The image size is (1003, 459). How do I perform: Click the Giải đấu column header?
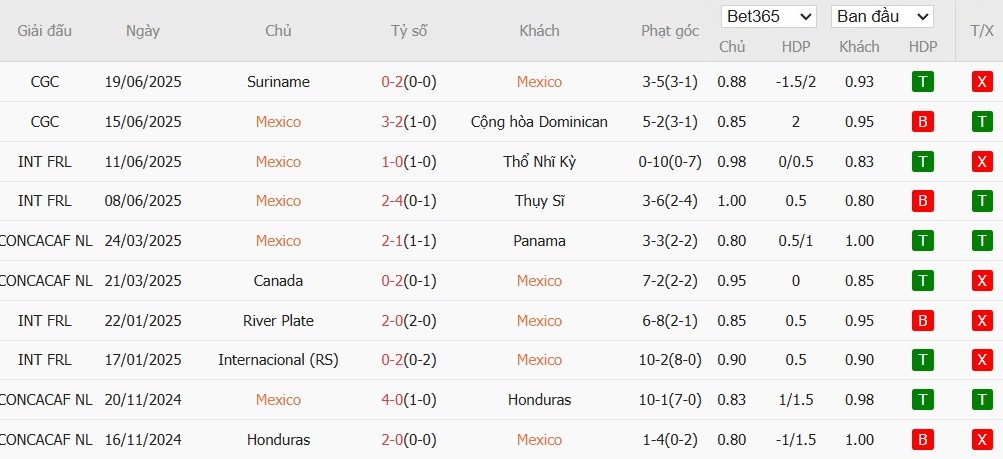pos(45,31)
